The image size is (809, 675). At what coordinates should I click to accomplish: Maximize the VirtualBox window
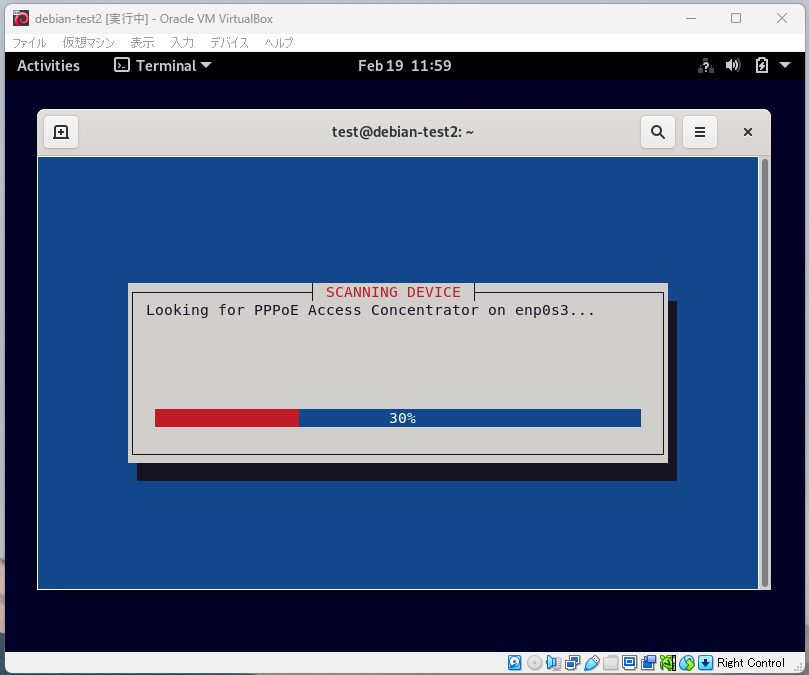click(736, 19)
